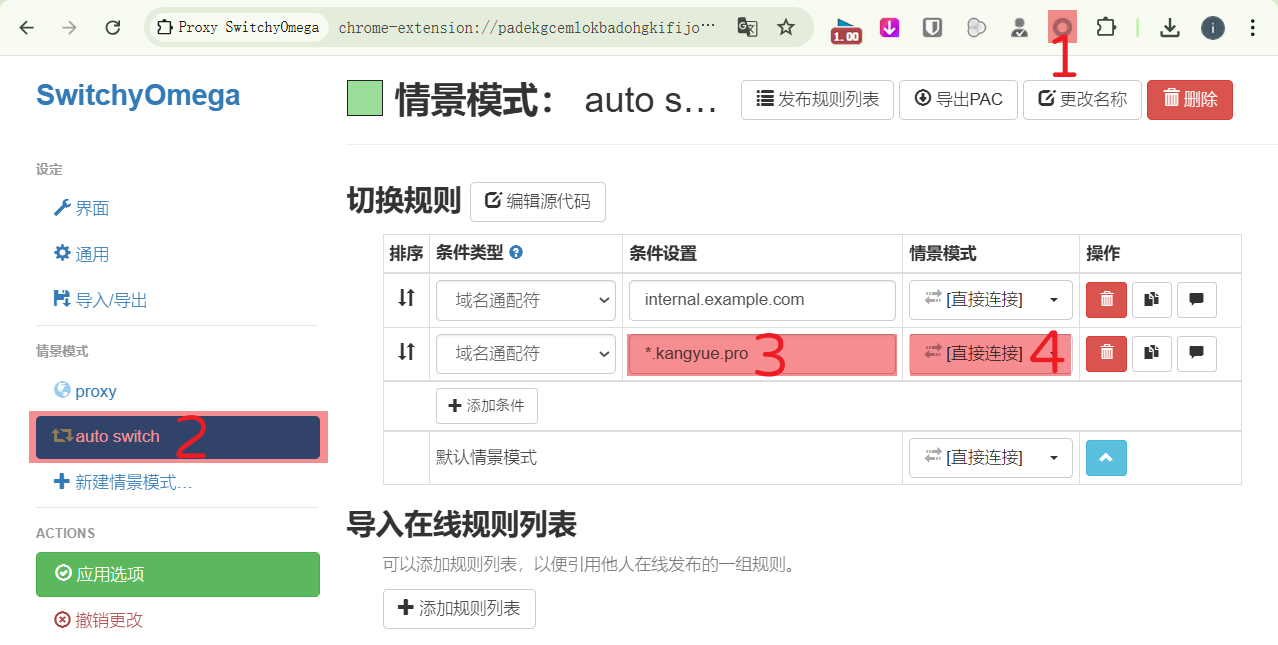
Task: Discard changes with 撤销更改
Action: coord(98,620)
